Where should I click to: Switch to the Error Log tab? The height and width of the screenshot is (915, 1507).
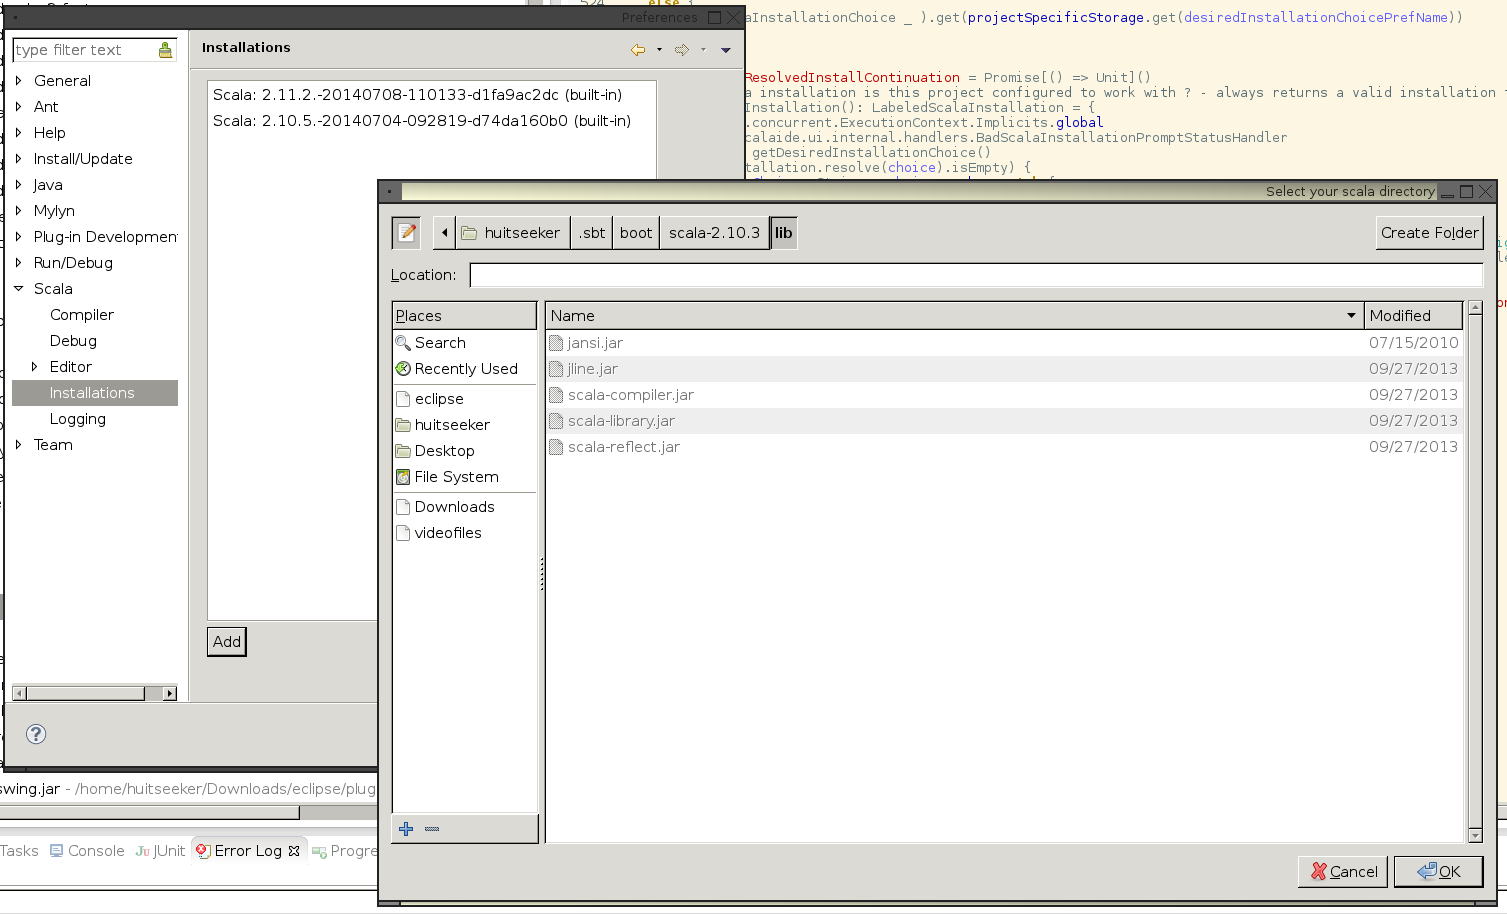coord(247,851)
